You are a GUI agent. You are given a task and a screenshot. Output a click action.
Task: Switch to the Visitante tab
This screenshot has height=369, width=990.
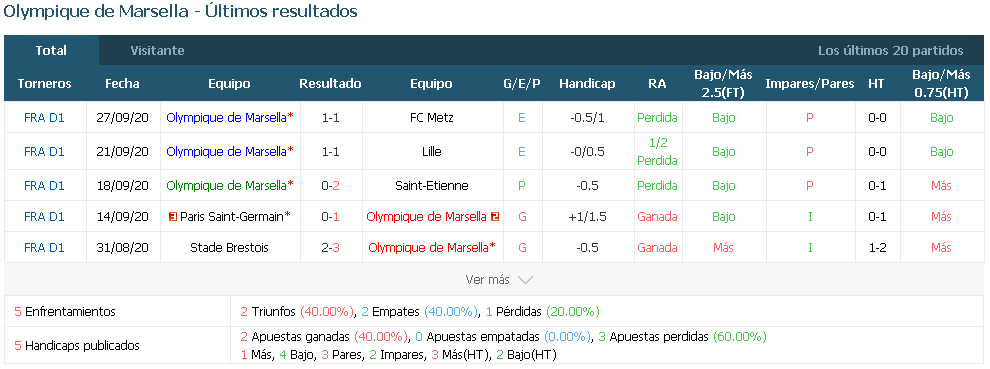(x=157, y=51)
